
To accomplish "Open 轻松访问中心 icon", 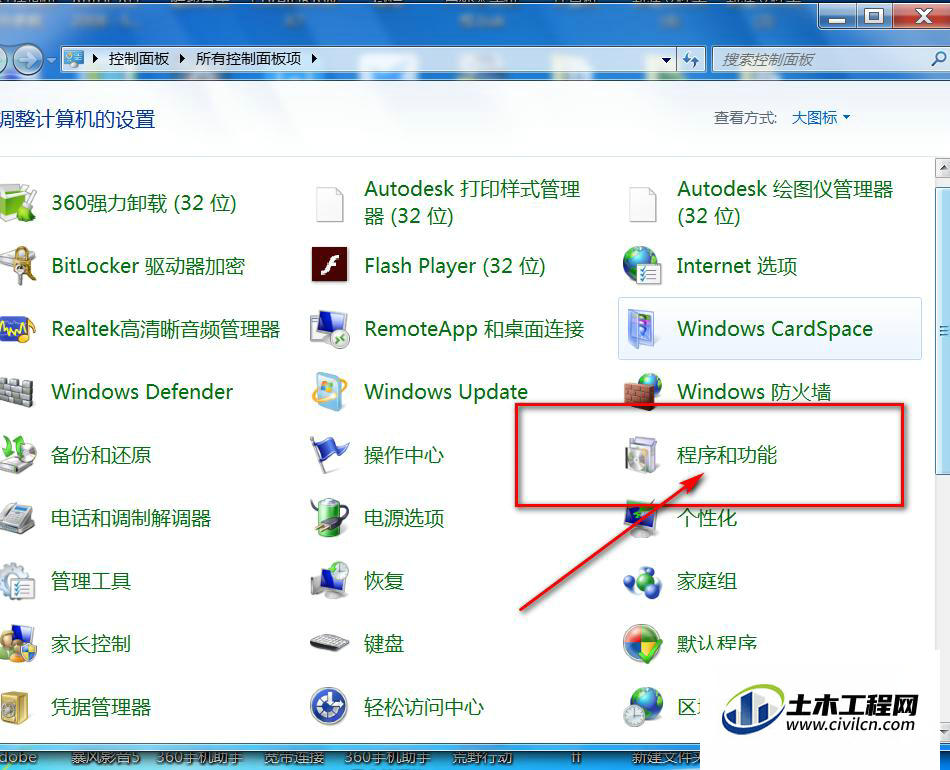I will click(x=329, y=706).
